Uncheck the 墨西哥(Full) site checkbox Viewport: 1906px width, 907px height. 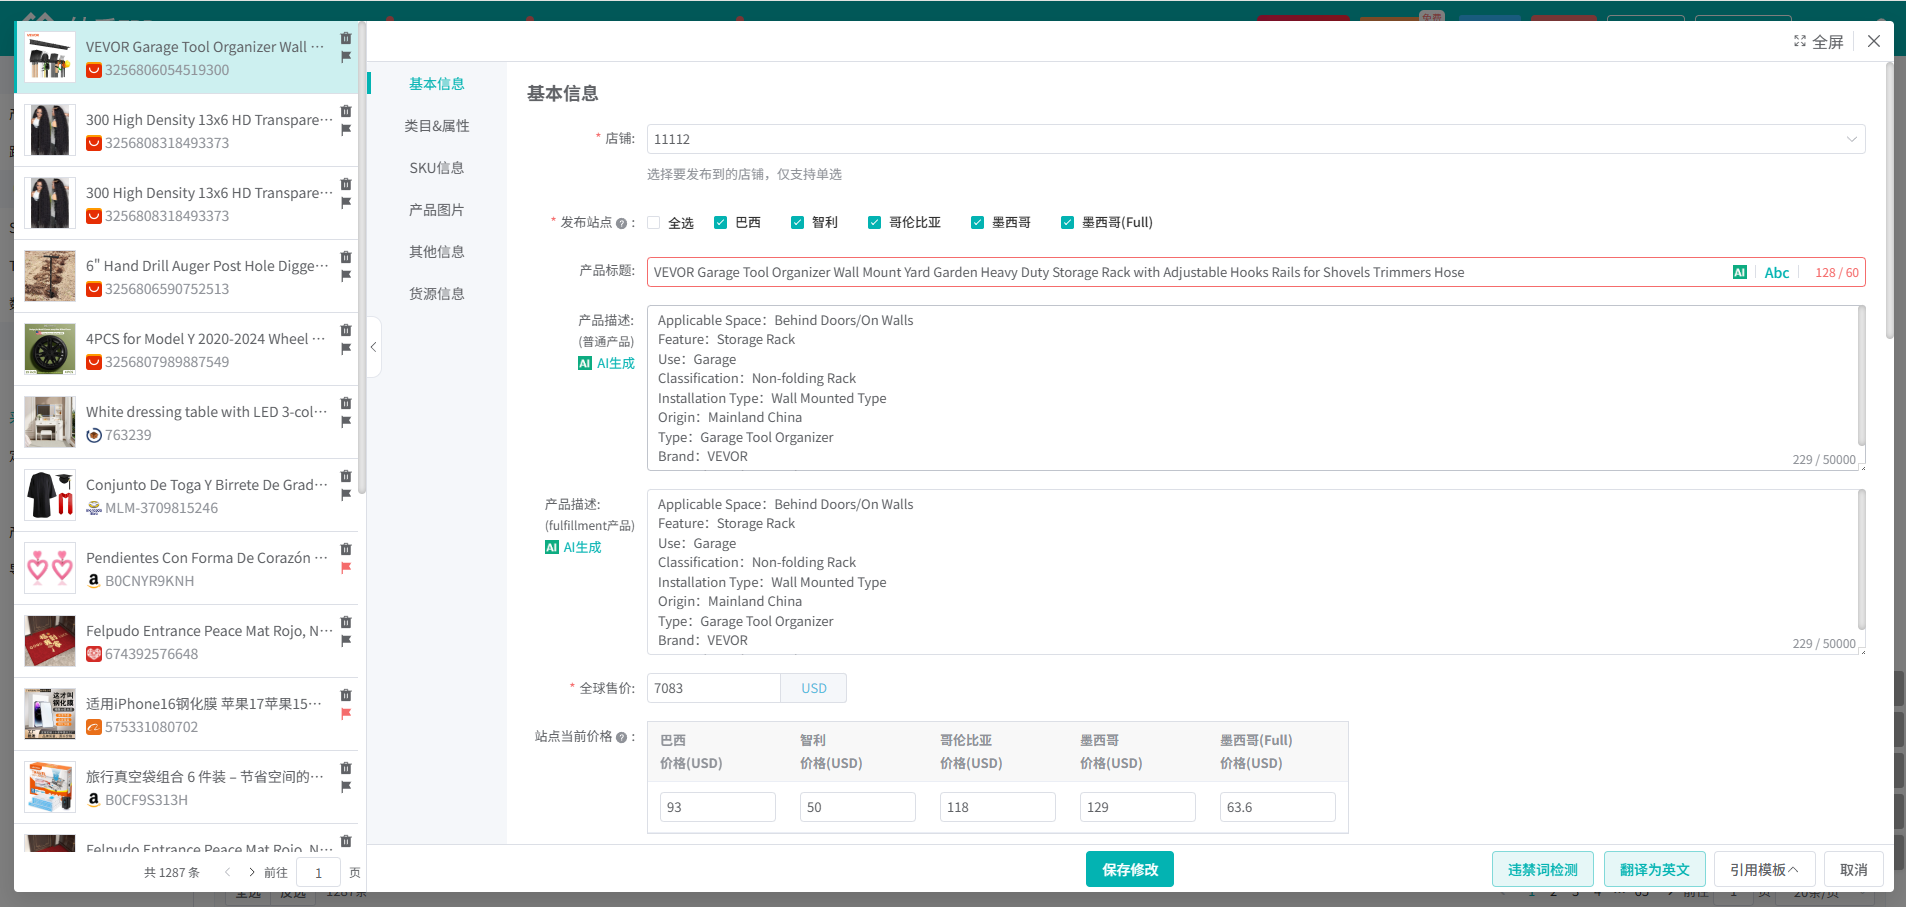pos(1067,223)
